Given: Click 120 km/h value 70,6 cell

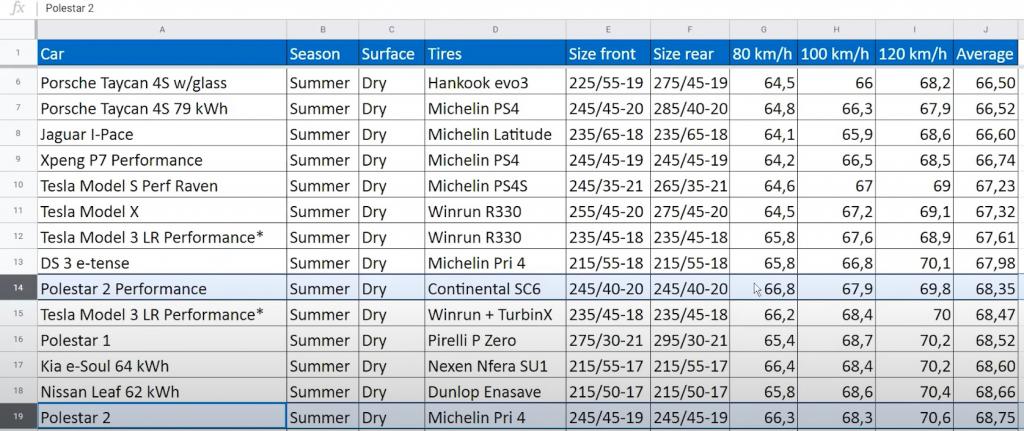Looking at the screenshot, I should tap(914, 417).
